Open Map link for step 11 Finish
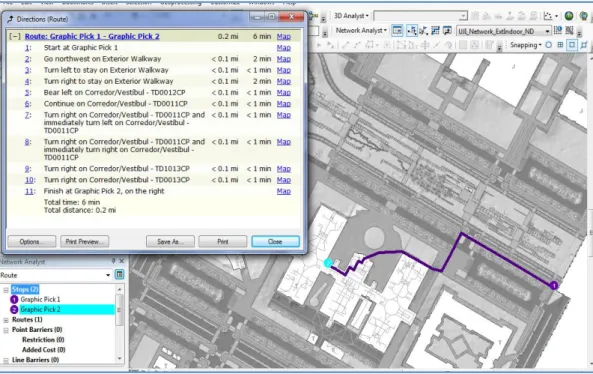 (x=284, y=191)
